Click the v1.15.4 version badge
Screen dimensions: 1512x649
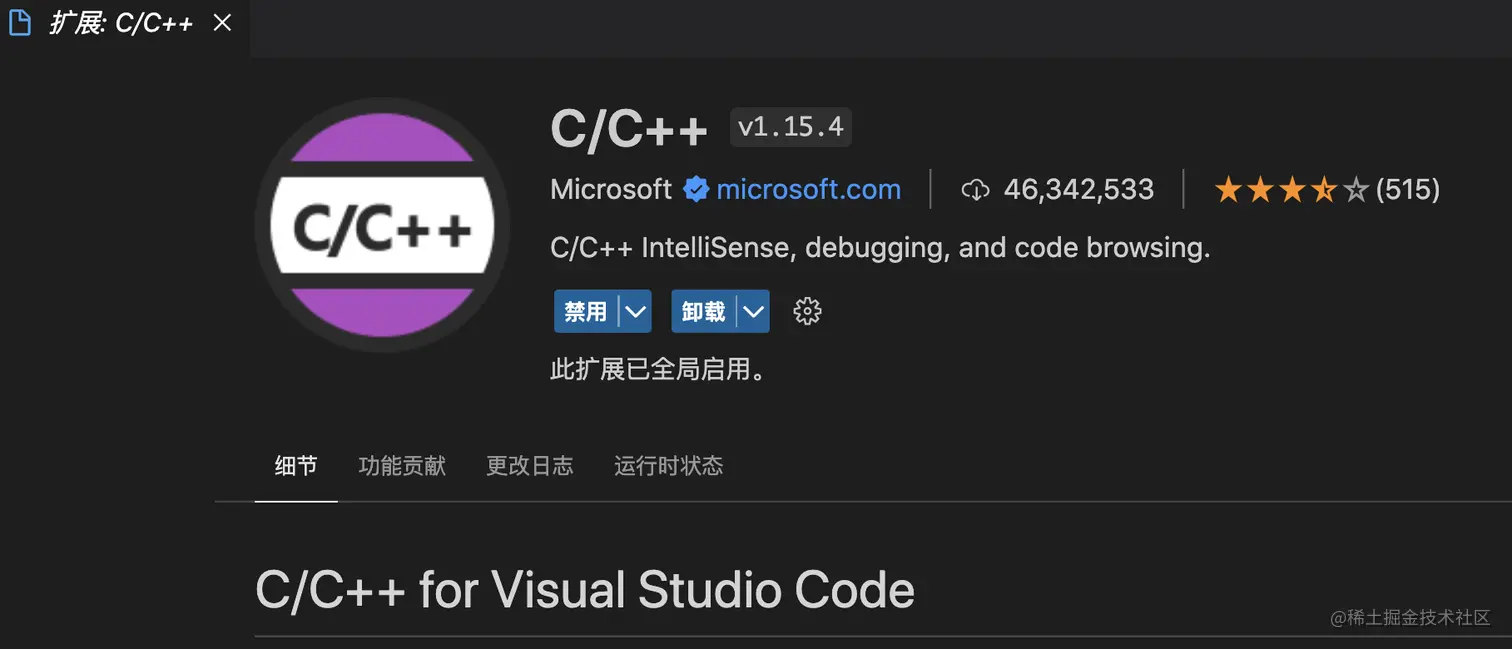[x=790, y=127]
